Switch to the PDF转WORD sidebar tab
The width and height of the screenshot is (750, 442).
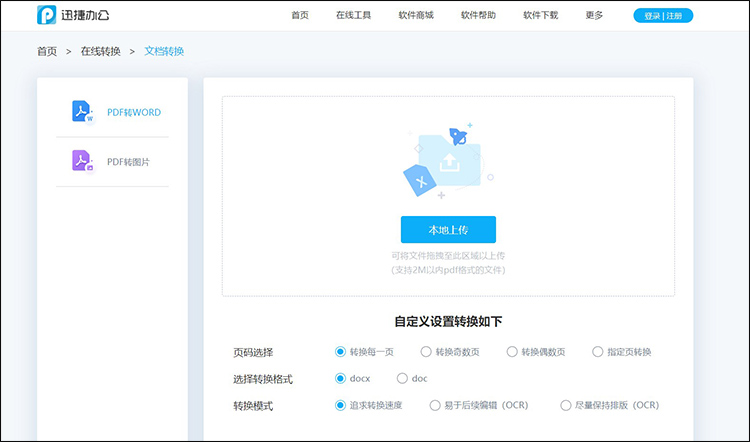(112, 112)
